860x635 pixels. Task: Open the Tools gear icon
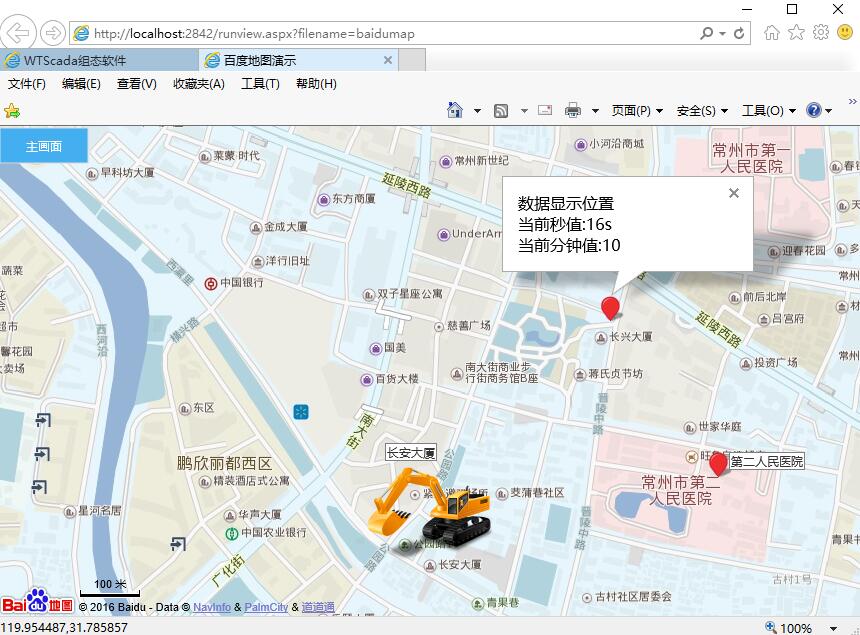pyautogui.click(x=821, y=32)
